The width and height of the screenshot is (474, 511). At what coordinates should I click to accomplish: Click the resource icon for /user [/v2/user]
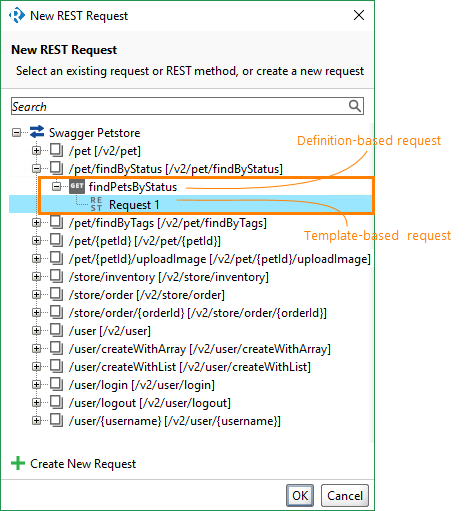[x=56, y=330]
